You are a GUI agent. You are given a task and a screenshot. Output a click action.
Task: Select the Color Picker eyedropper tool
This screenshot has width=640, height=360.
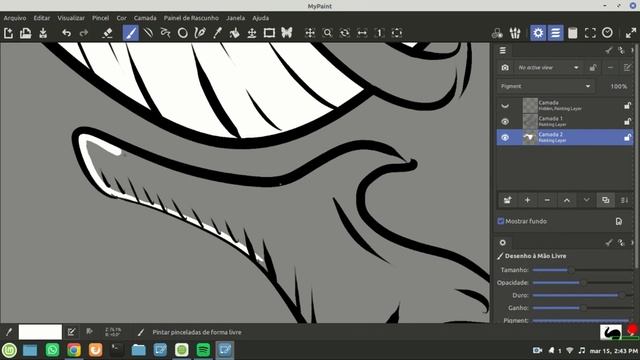217,33
